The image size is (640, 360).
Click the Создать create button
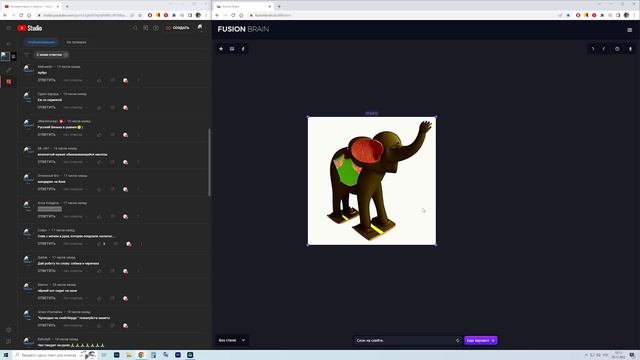[178, 28]
